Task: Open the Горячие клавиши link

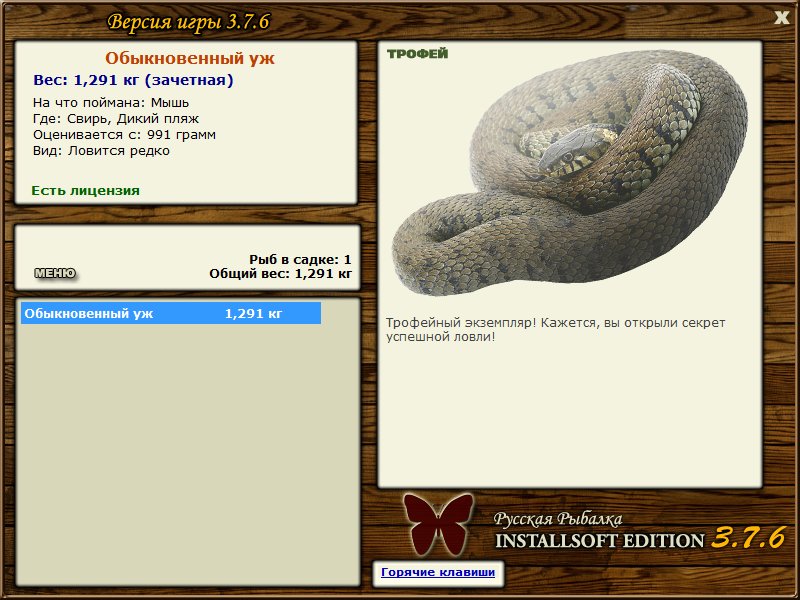Action: pos(438,572)
